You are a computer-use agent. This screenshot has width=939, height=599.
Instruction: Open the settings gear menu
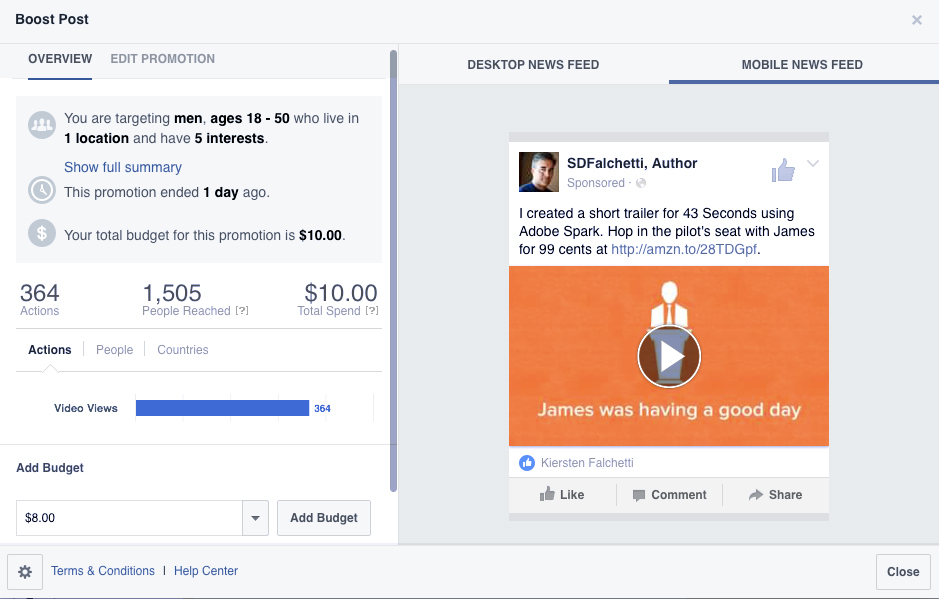tap(25, 571)
